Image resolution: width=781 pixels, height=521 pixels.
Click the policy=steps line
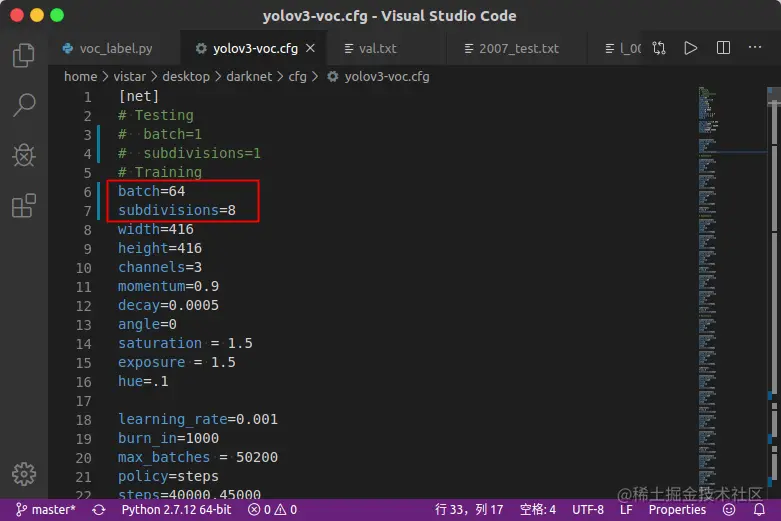pos(168,476)
